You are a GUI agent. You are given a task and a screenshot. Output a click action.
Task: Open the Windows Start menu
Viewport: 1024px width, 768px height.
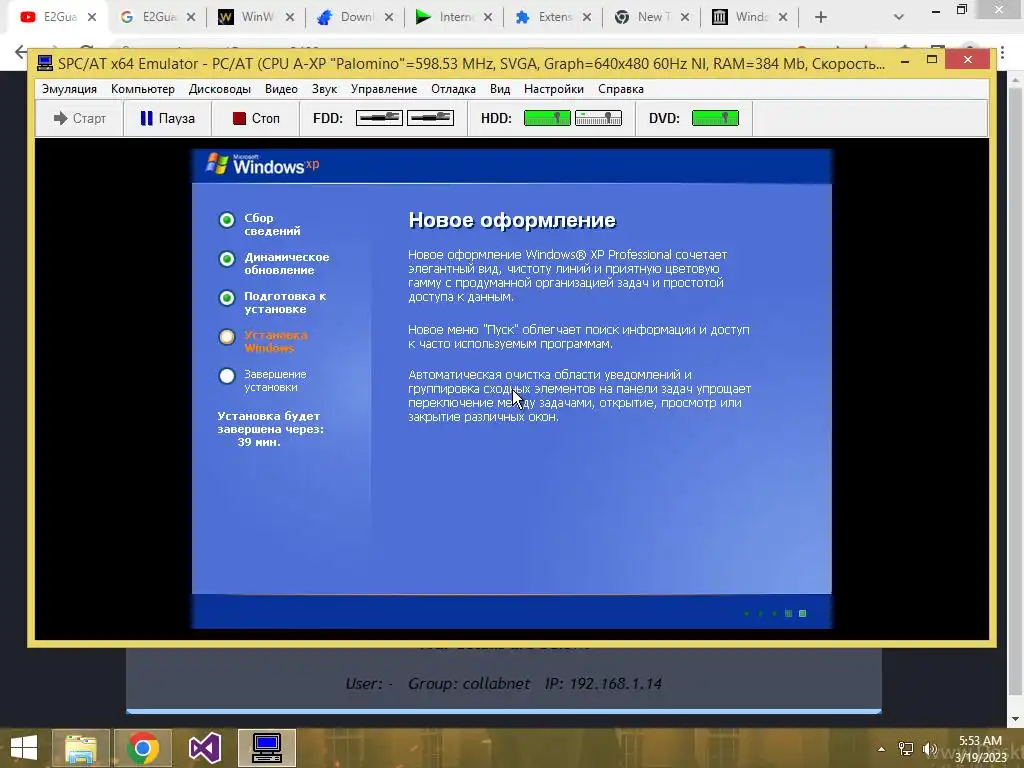pyautogui.click(x=24, y=748)
